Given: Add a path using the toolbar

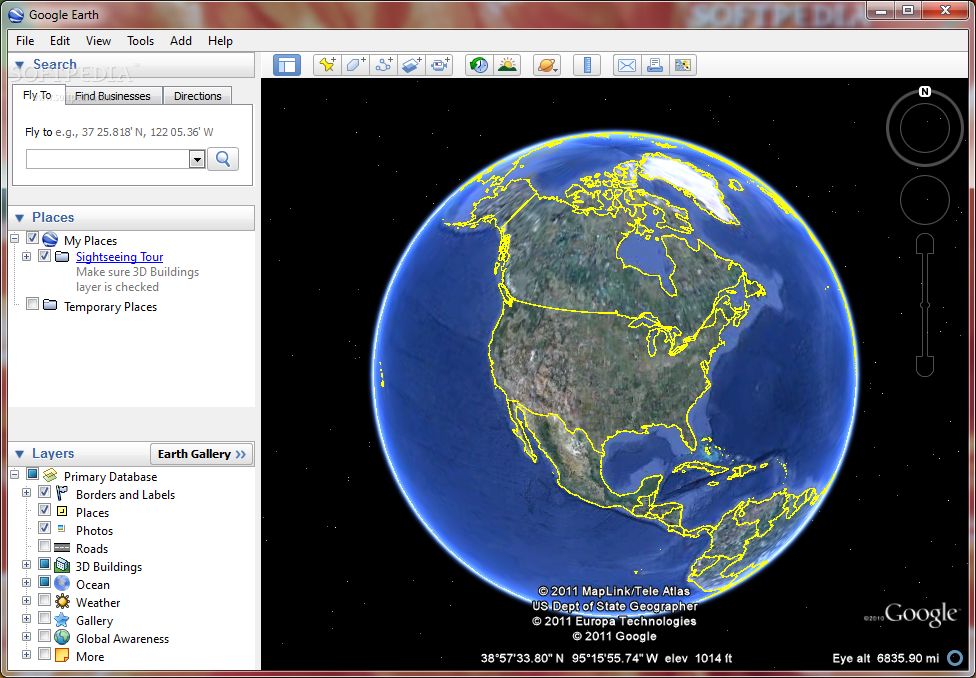Looking at the screenshot, I should point(383,65).
